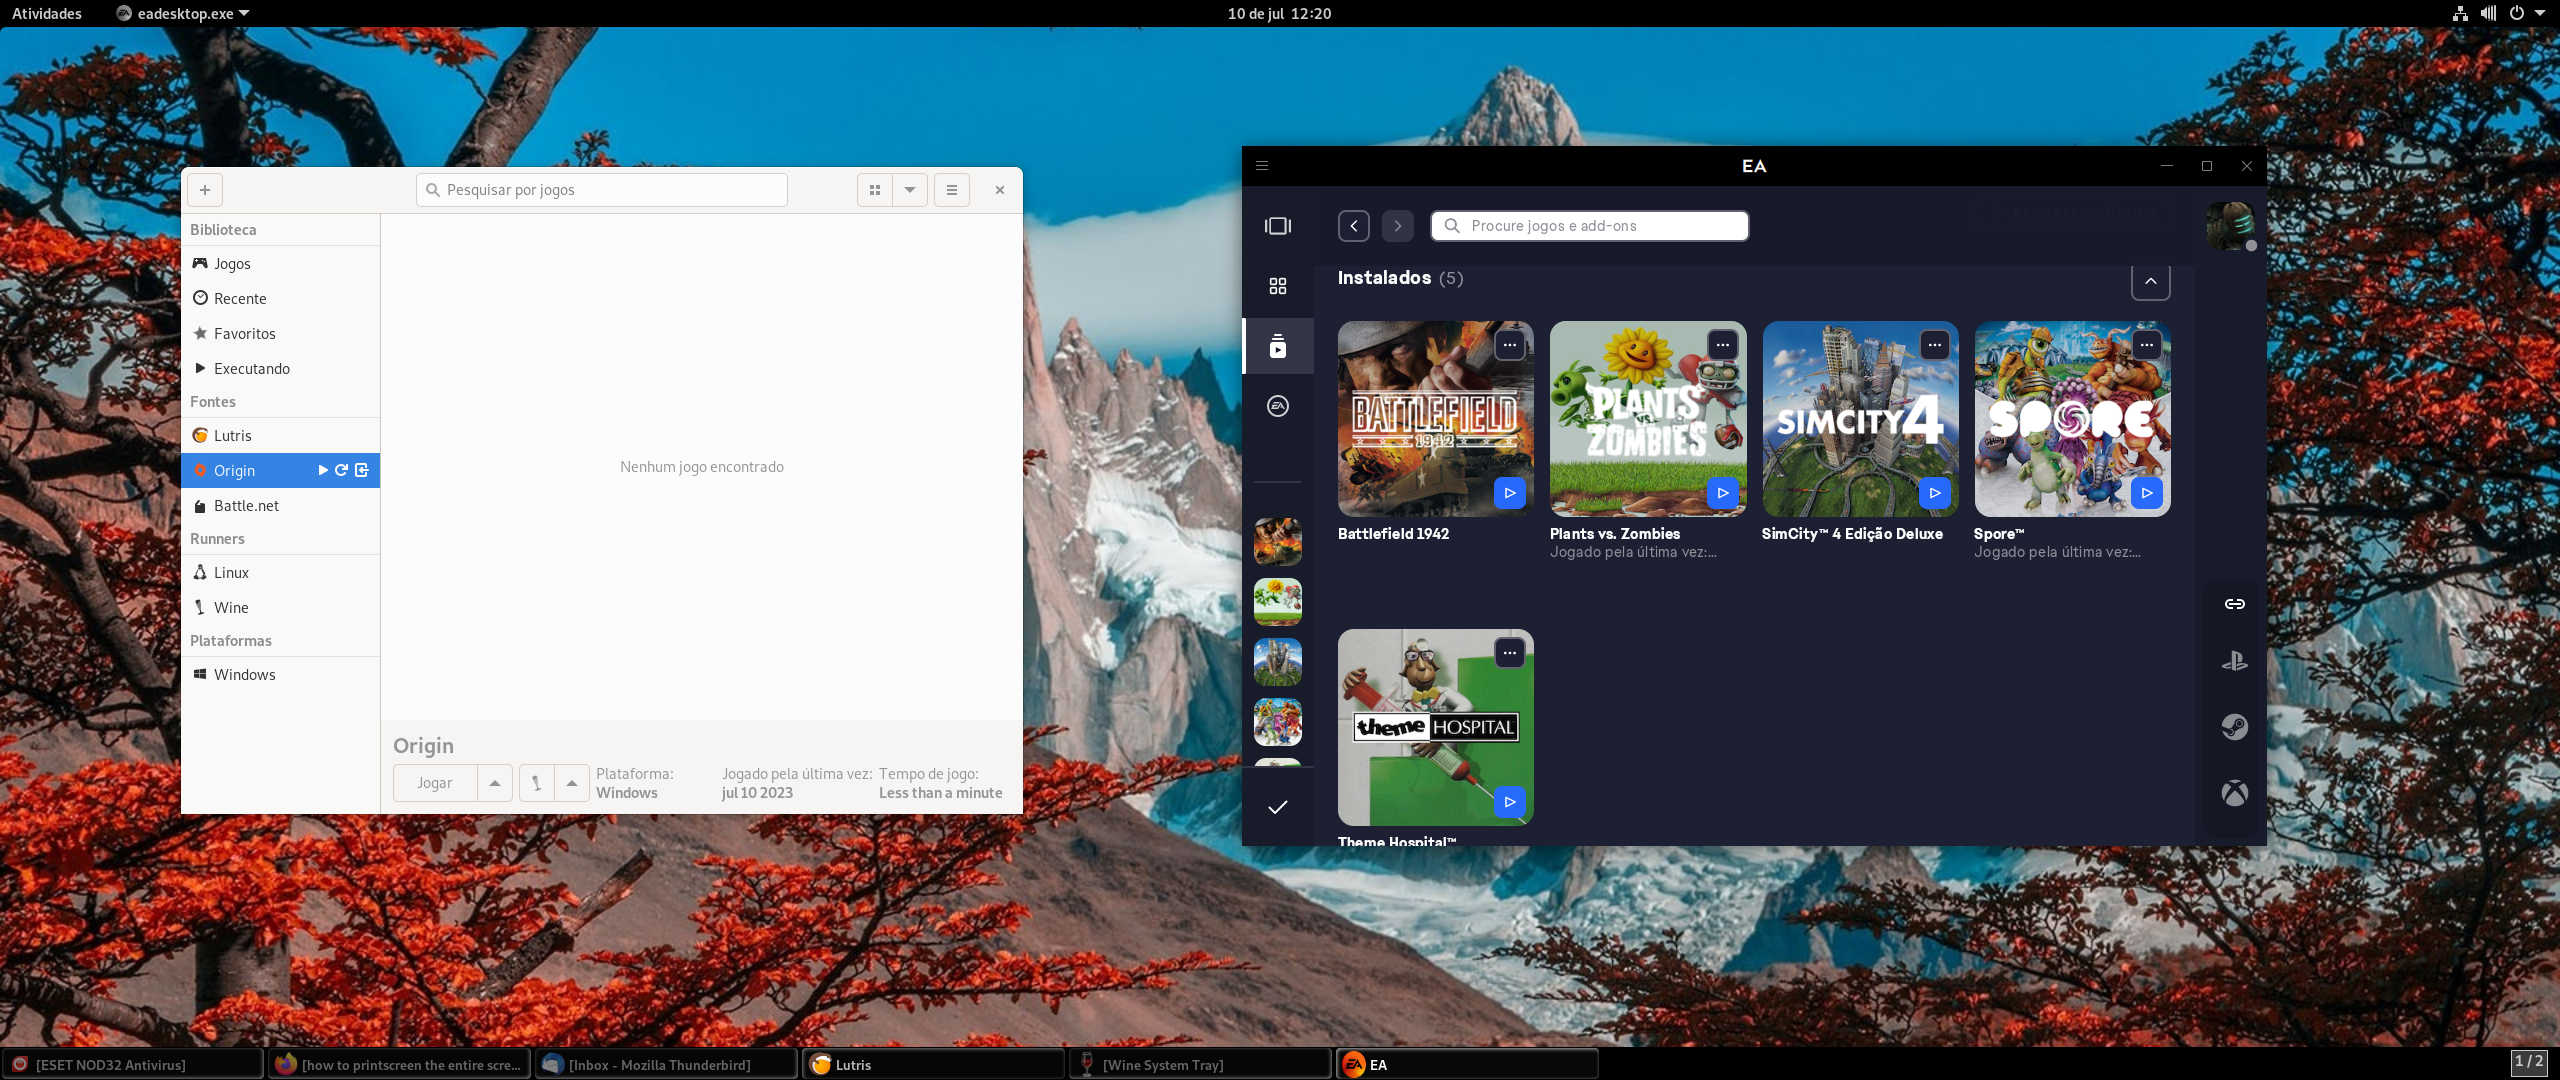Play Battlefield 1942
The height and width of the screenshot is (1080, 2560).
tap(1510, 493)
